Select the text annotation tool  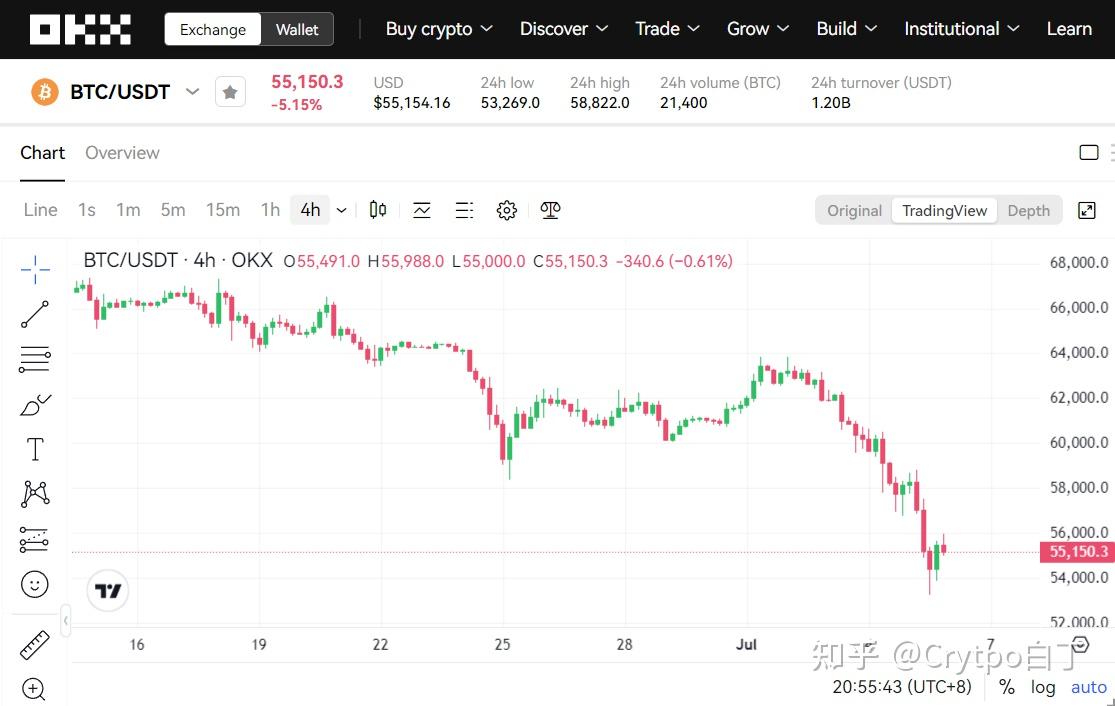pos(35,449)
